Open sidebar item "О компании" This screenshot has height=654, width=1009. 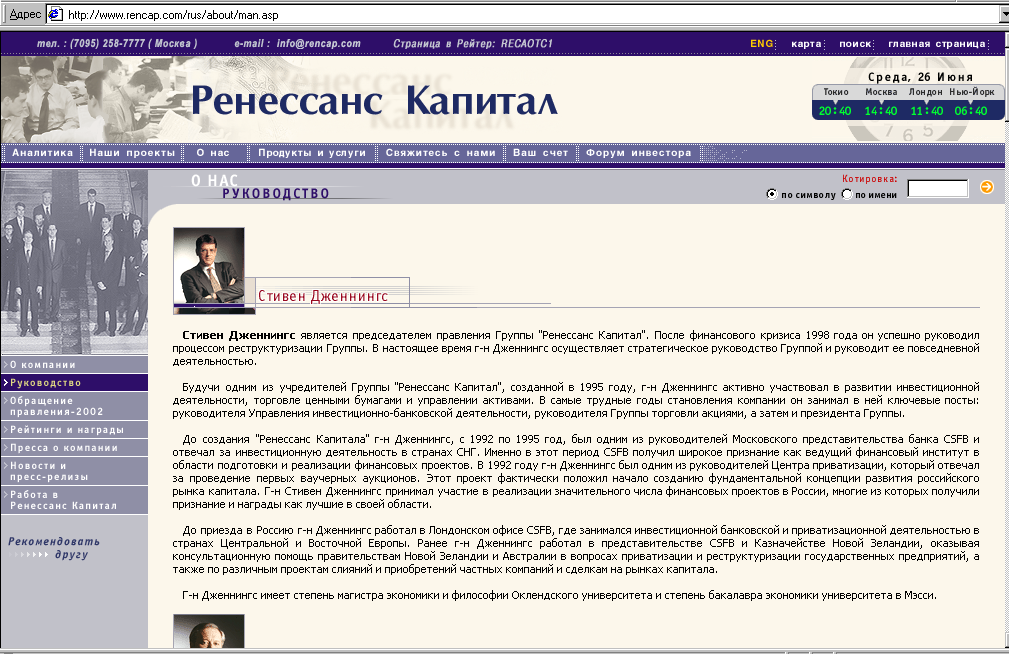(75, 365)
